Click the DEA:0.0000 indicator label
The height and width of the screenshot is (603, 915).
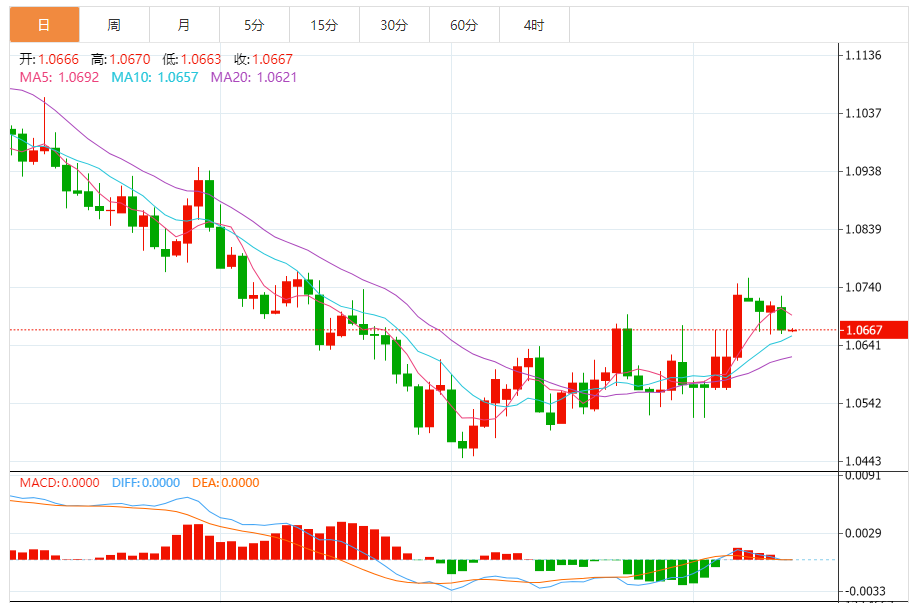(x=226, y=483)
